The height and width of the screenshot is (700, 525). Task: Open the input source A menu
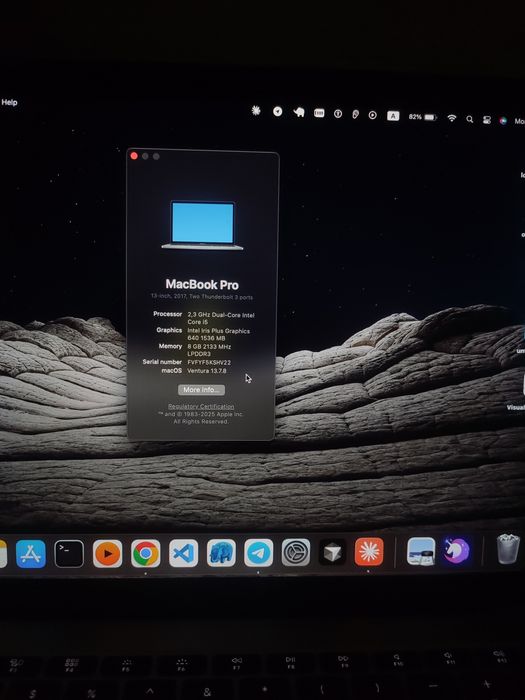tap(393, 116)
